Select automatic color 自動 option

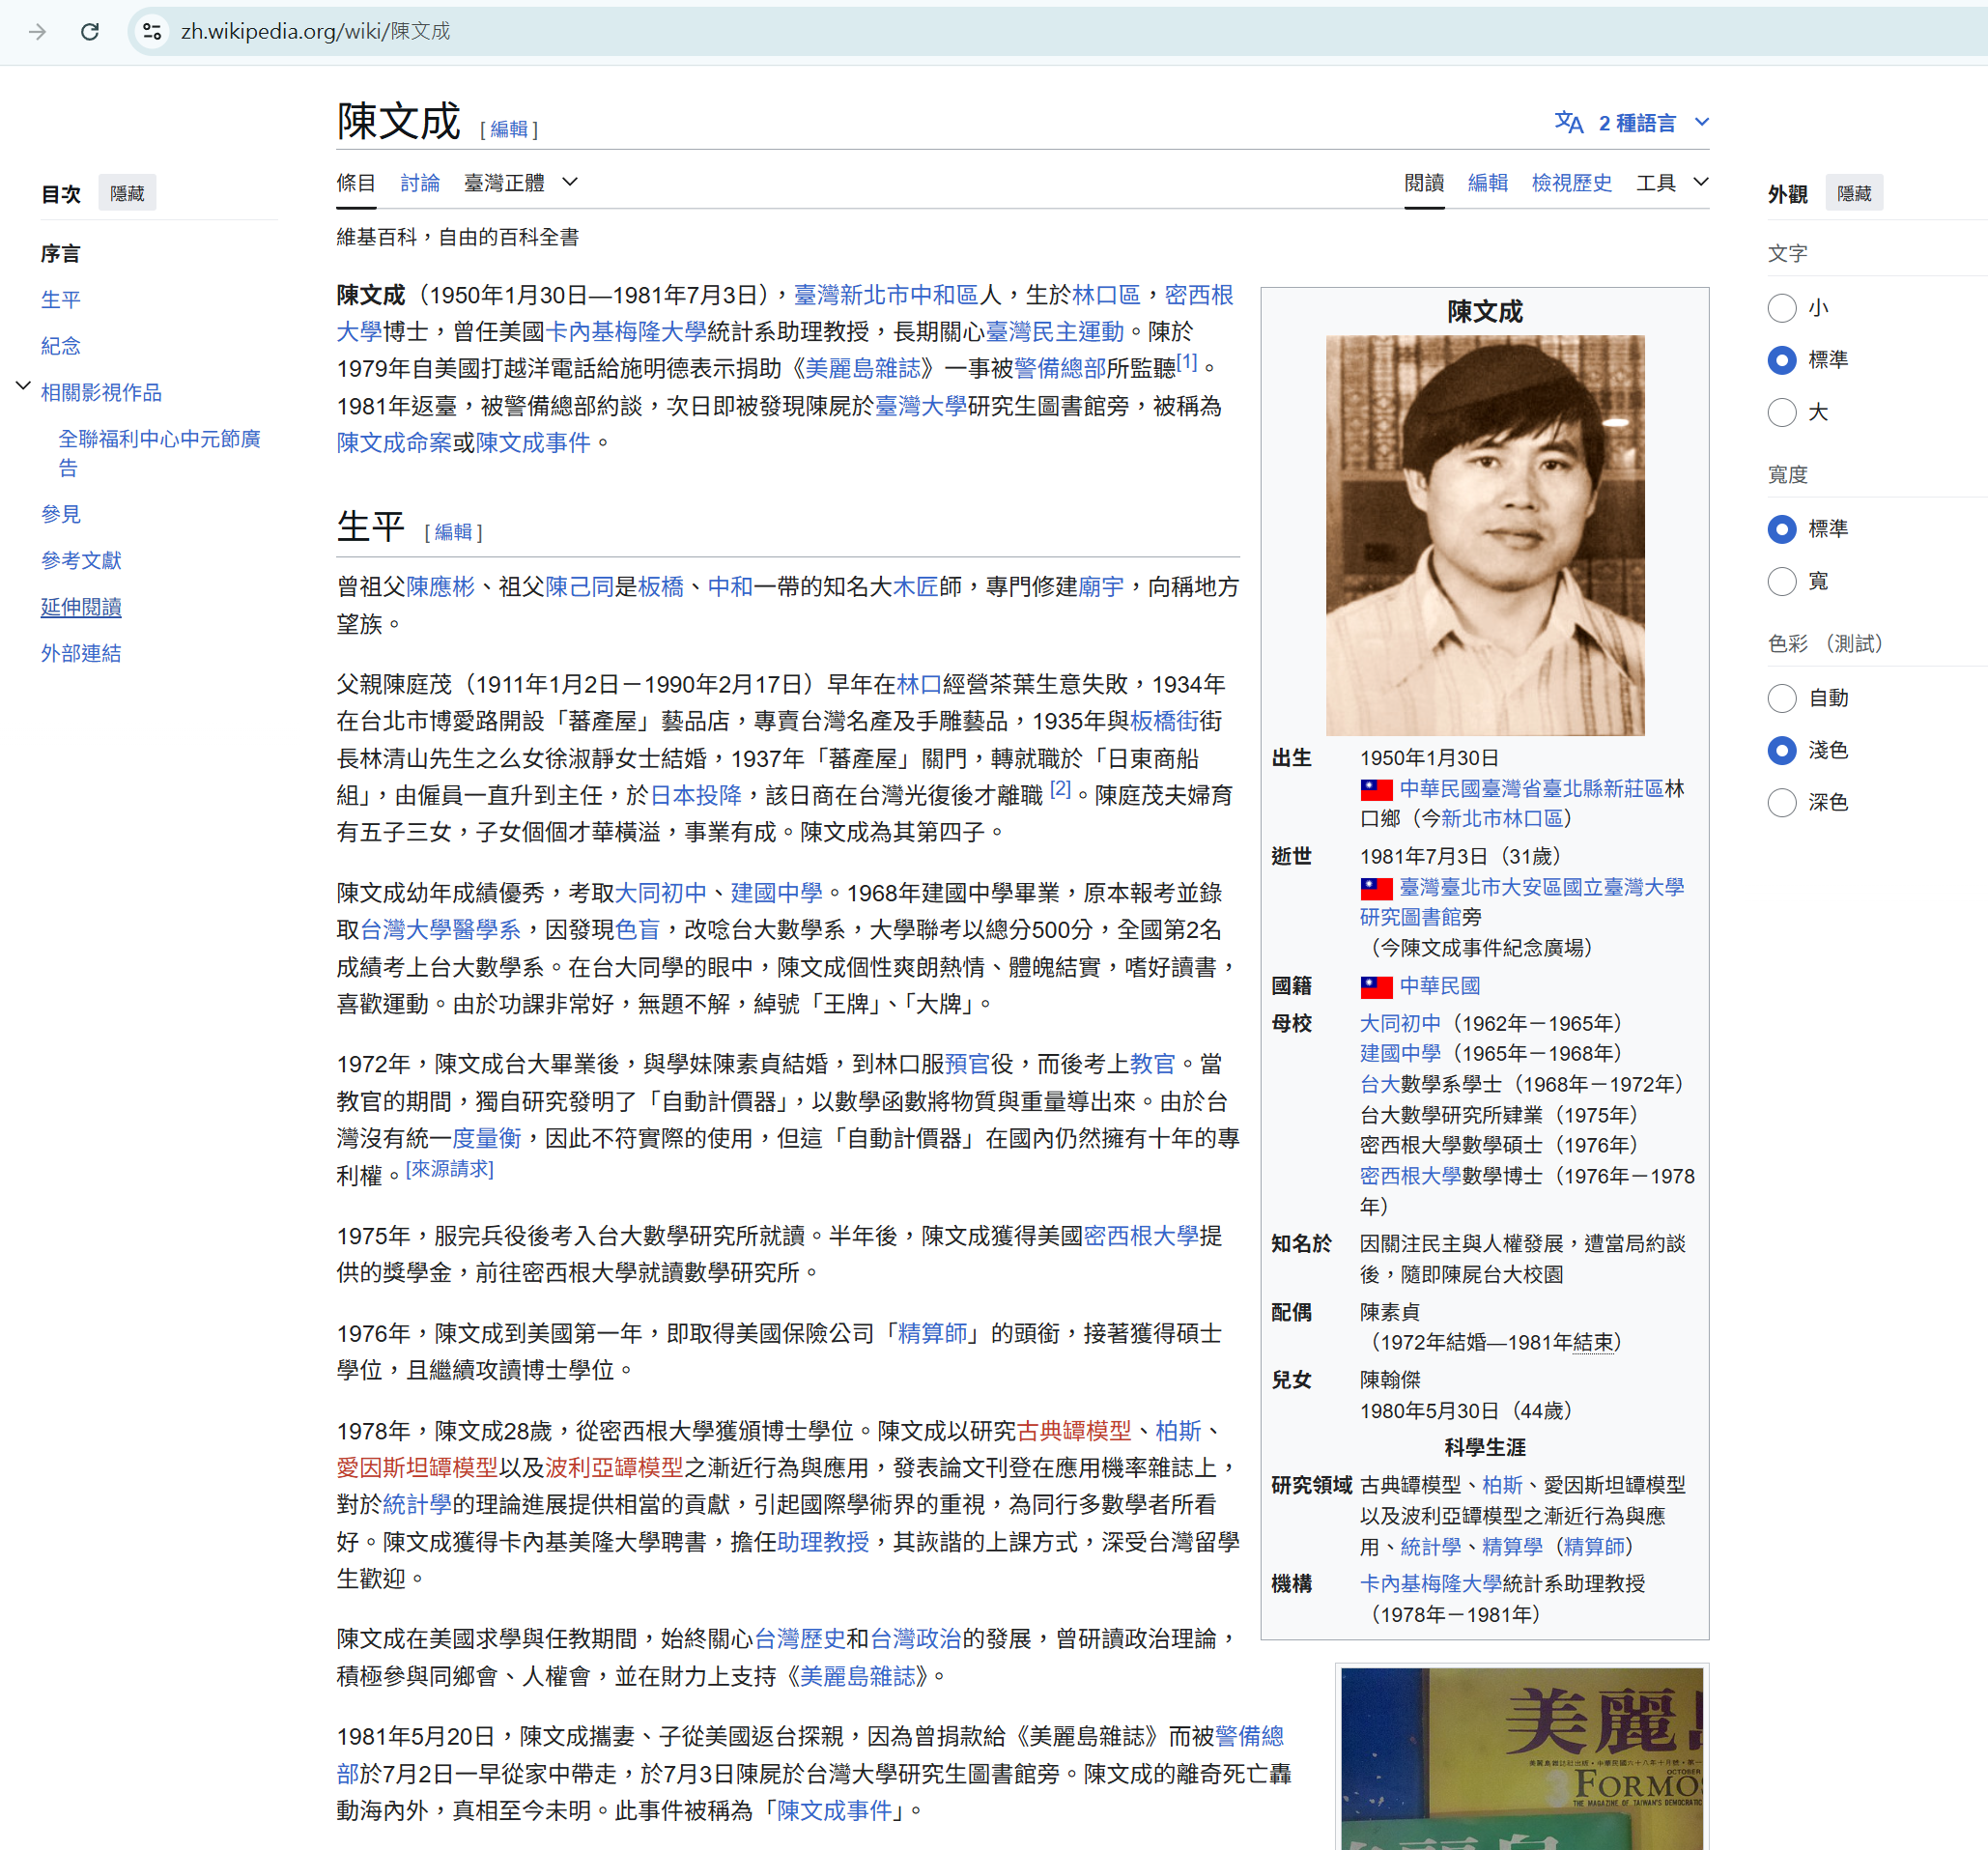point(1781,698)
